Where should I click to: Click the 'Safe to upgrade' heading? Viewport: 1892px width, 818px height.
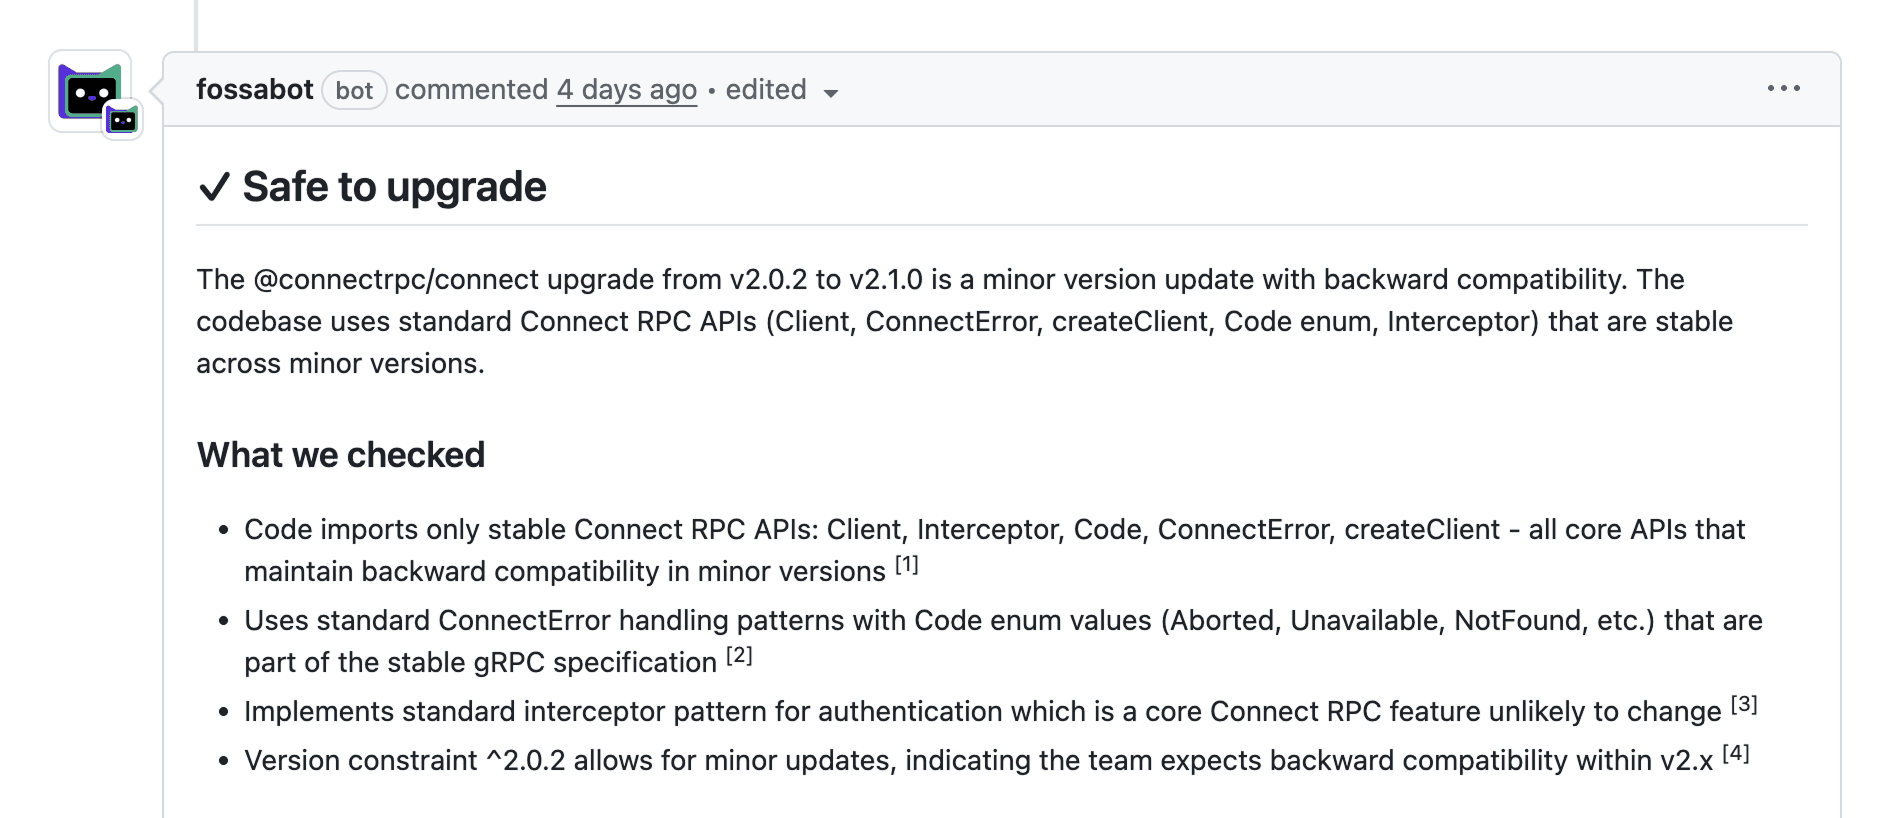coord(394,187)
